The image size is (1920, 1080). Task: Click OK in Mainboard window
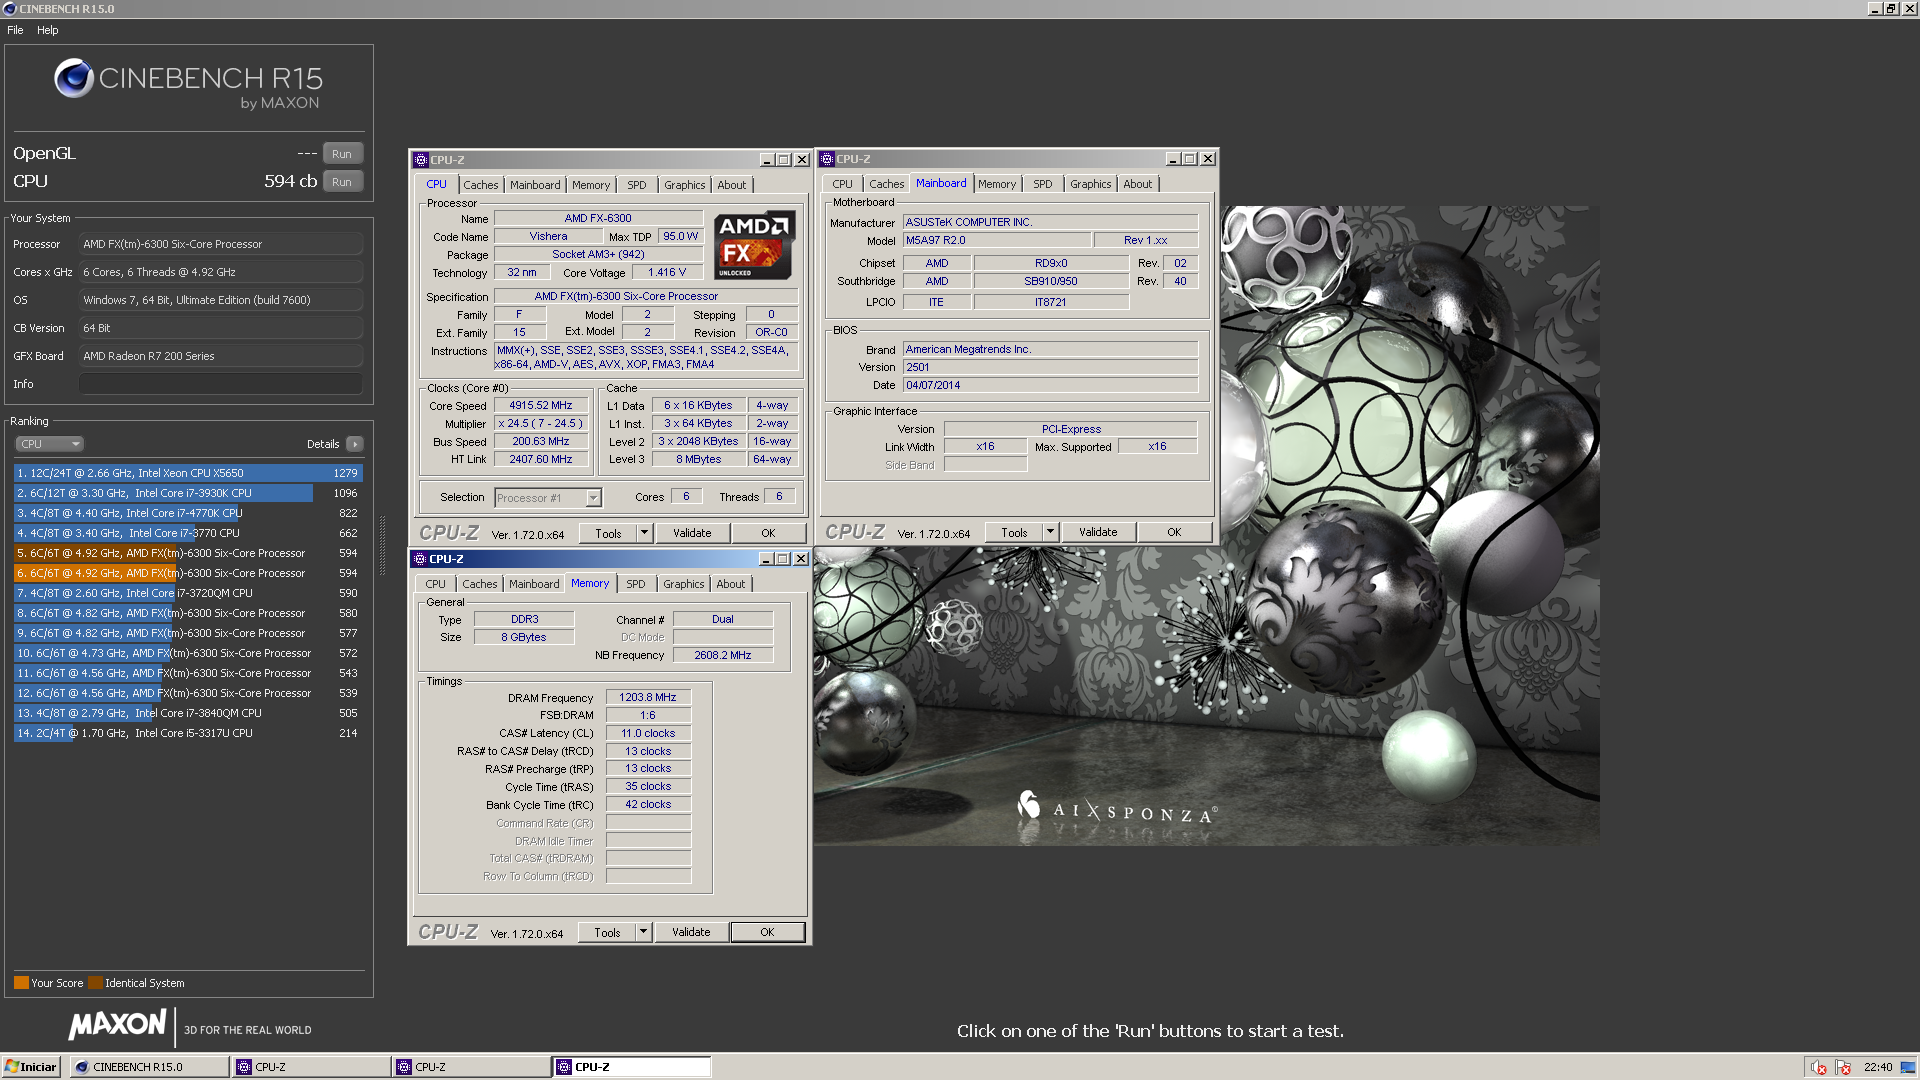(x=1174, y=533)
